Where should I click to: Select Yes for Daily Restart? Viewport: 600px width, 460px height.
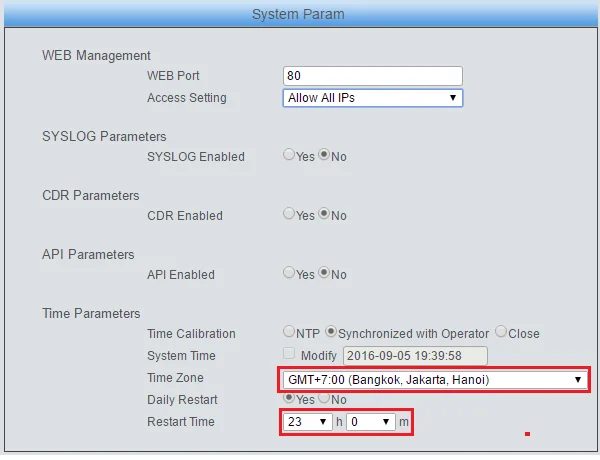289,398
